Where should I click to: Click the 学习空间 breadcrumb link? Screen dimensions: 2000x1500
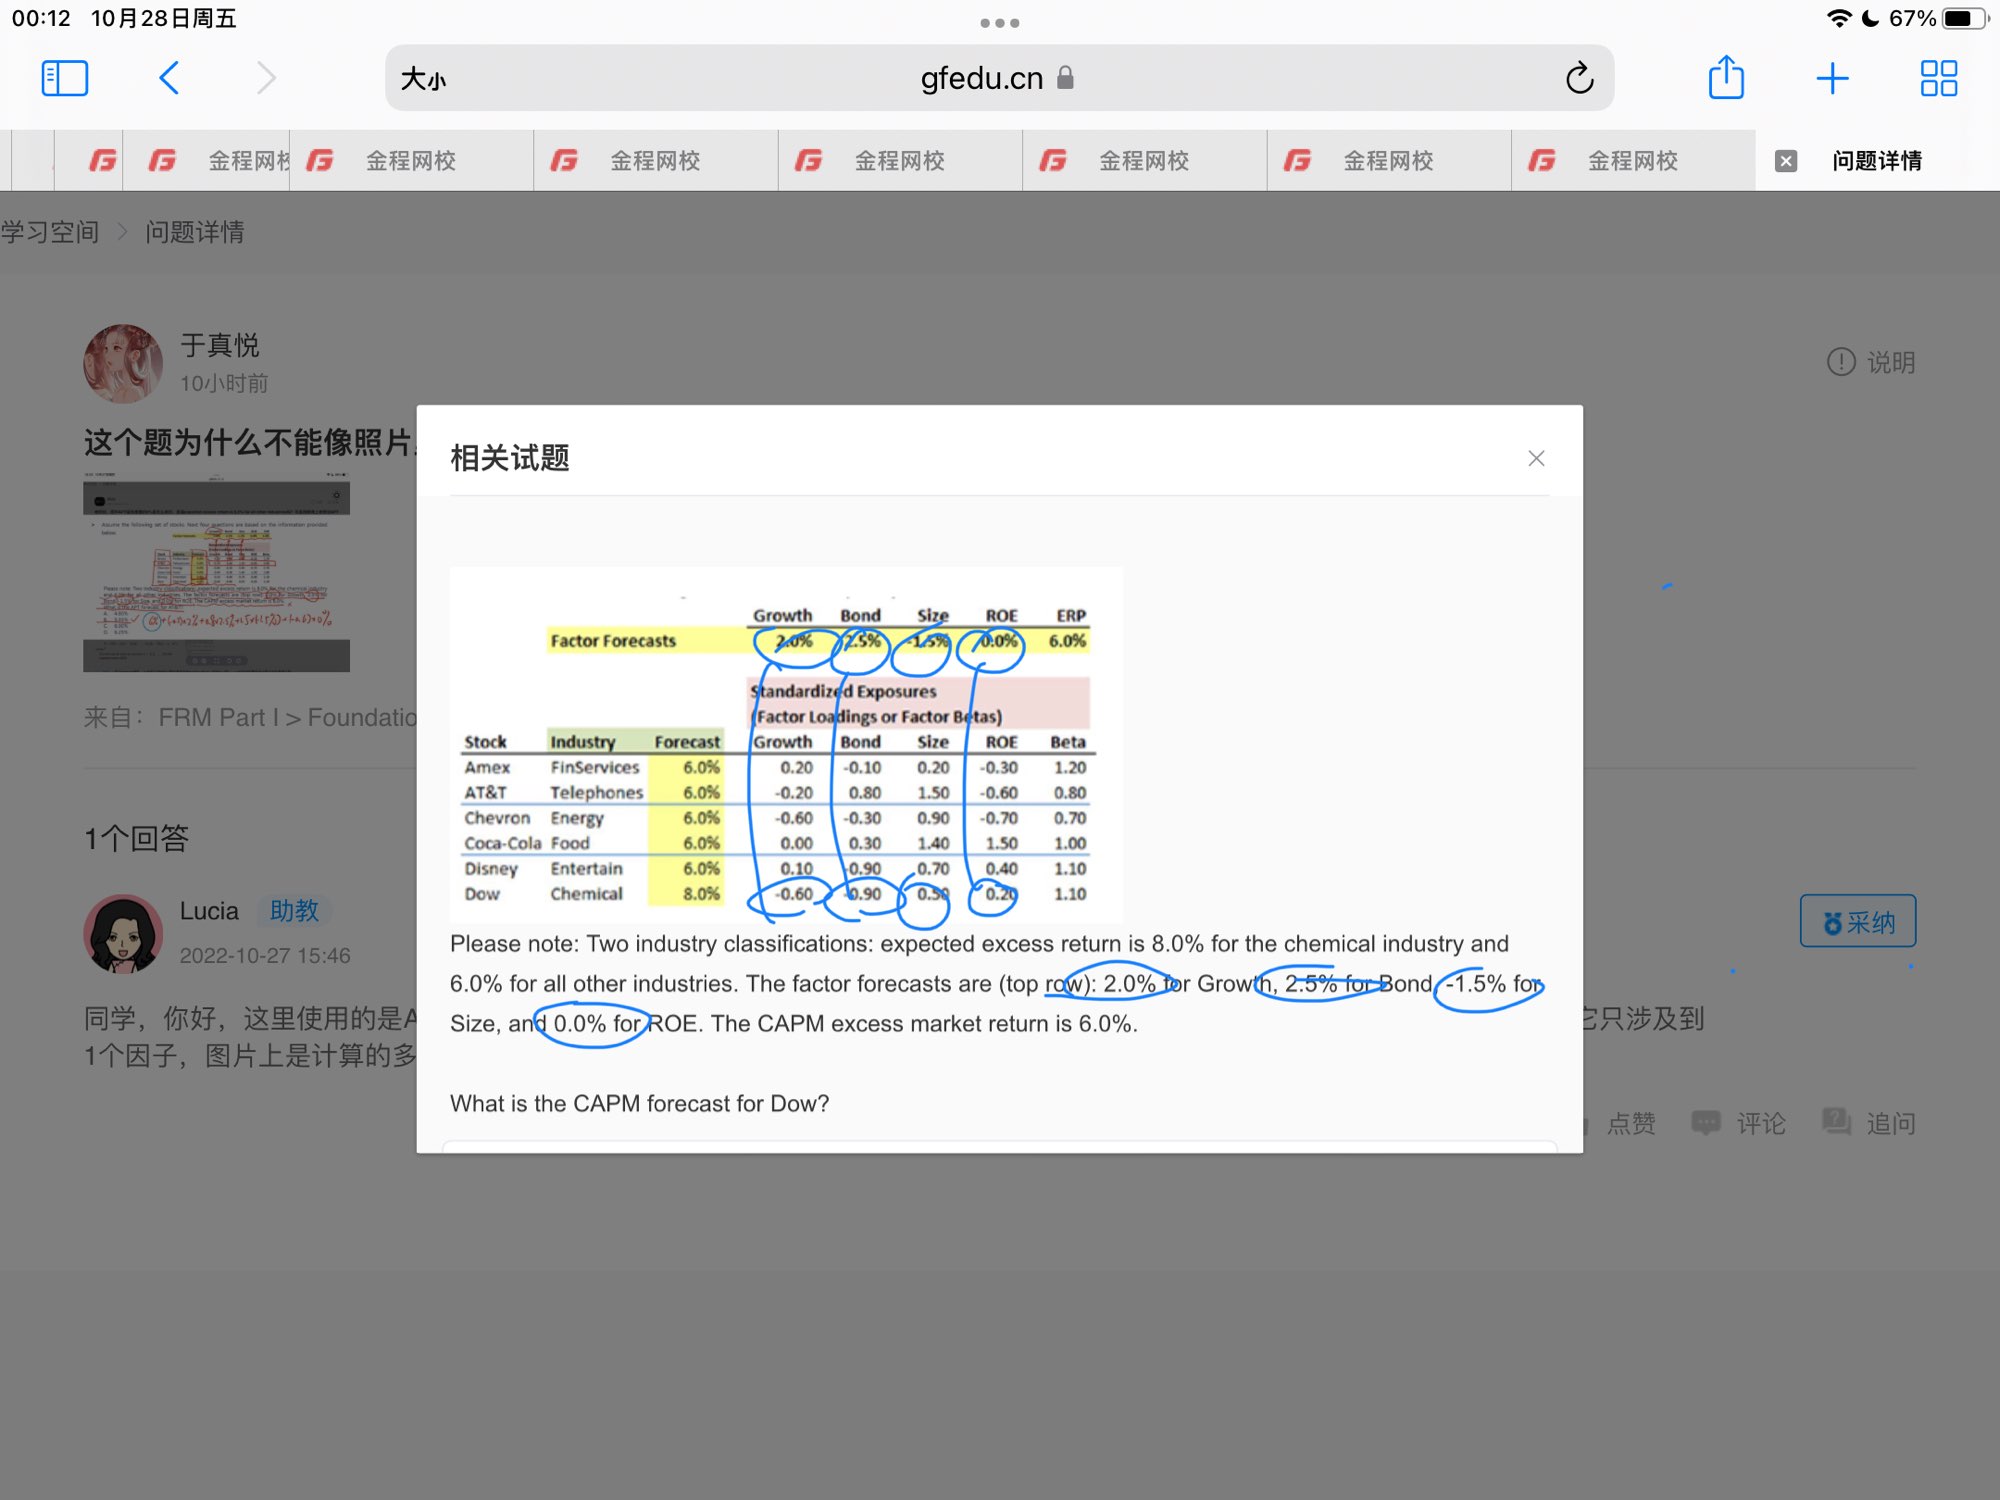click(50, 232)
